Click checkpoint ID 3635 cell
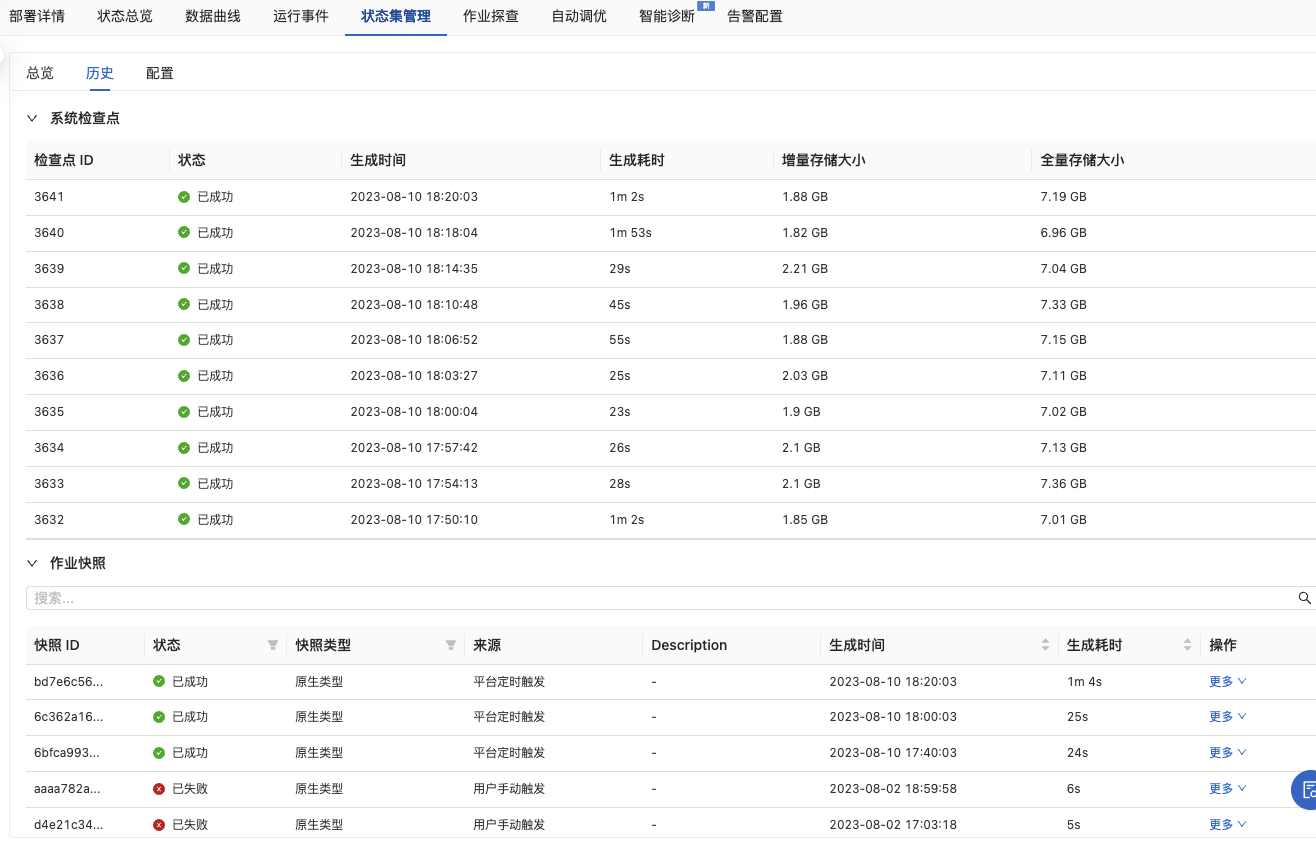This screenshot has width=1316, height=843. [x=49, y=412]
